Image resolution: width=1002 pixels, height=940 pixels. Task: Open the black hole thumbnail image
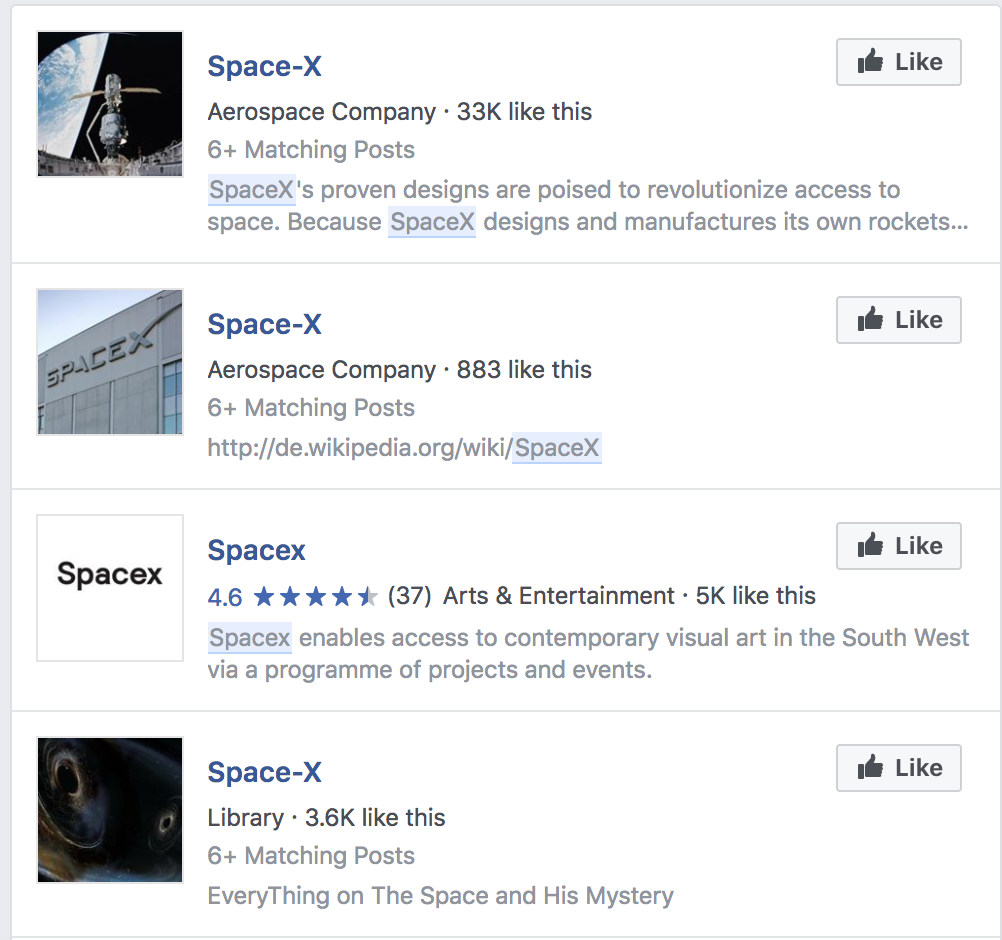click(x=110, y=810)
